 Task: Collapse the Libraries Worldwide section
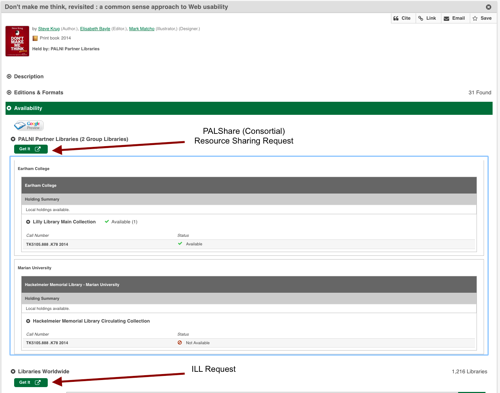tap(13, 371)
